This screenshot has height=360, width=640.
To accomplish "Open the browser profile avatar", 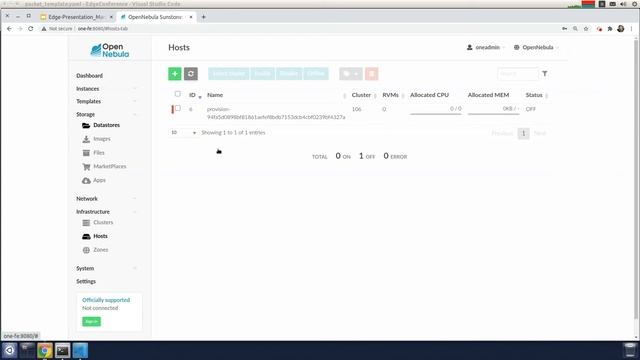I will pyautogui.click(x=621, y=29).
